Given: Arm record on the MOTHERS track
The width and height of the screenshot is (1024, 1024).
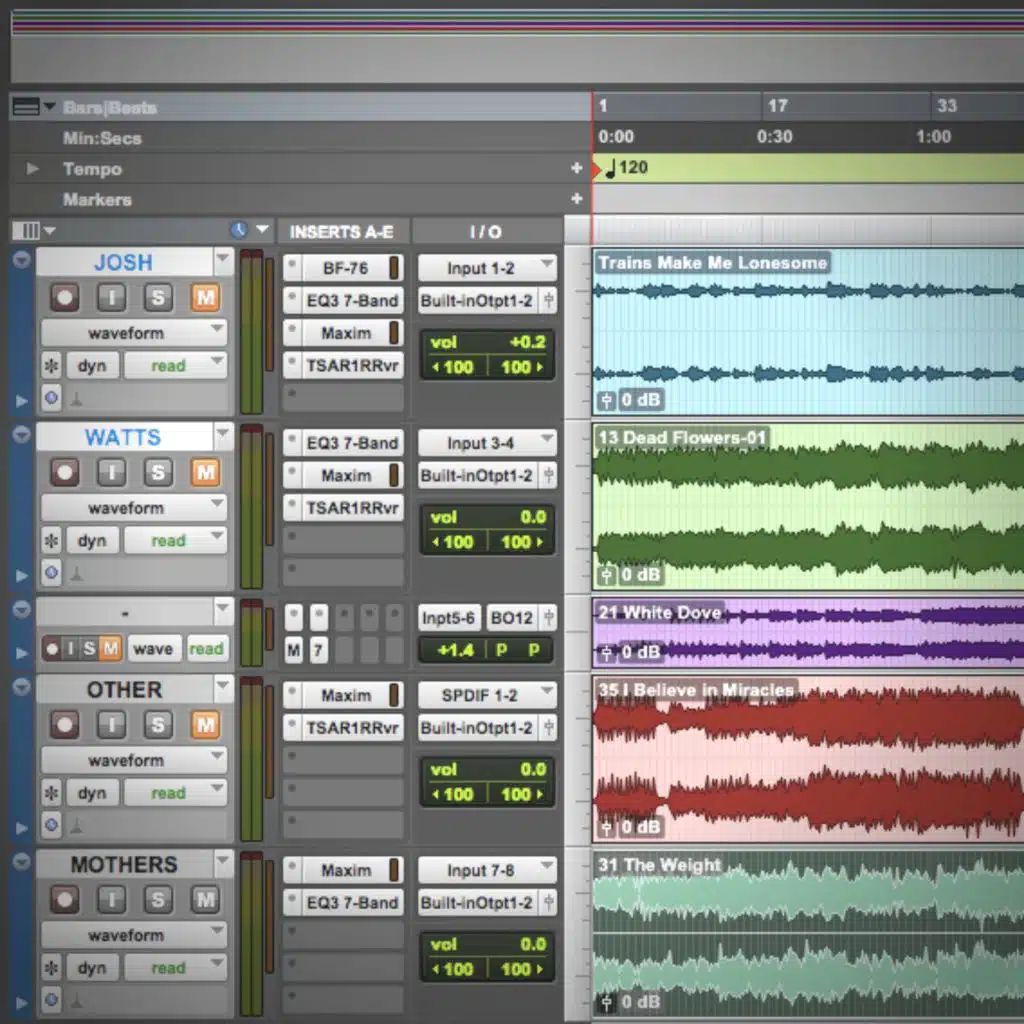Looking at the screenshot, I should tap(65, 899).
